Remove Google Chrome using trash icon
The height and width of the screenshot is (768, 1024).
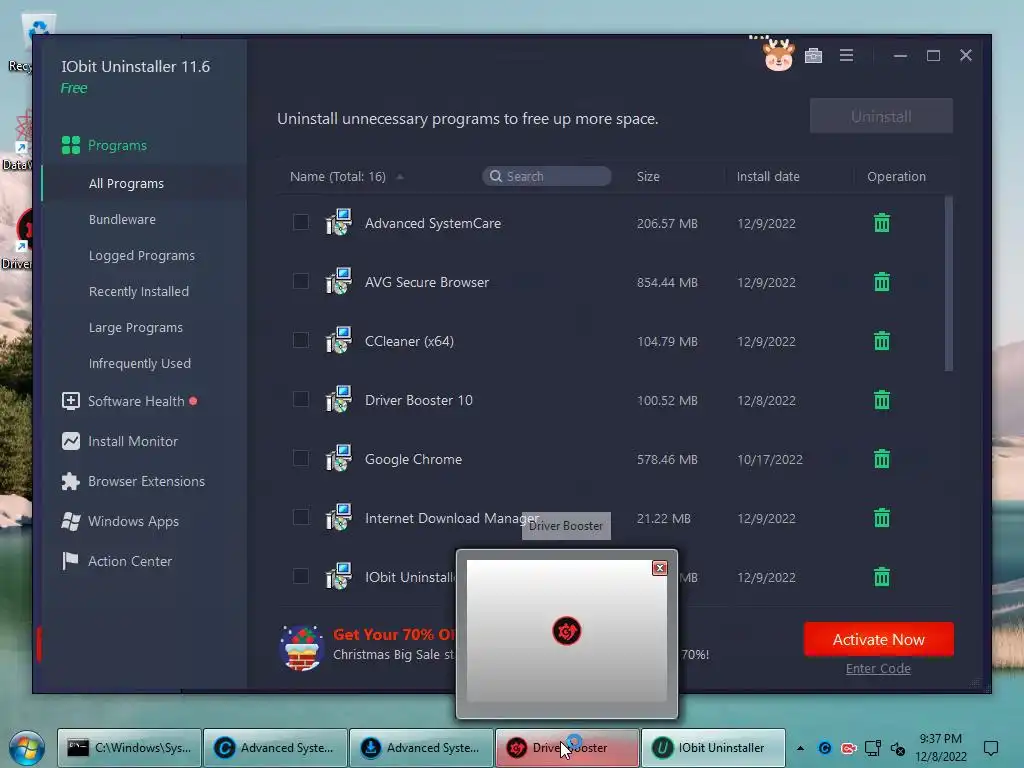(x=882, y=458)
